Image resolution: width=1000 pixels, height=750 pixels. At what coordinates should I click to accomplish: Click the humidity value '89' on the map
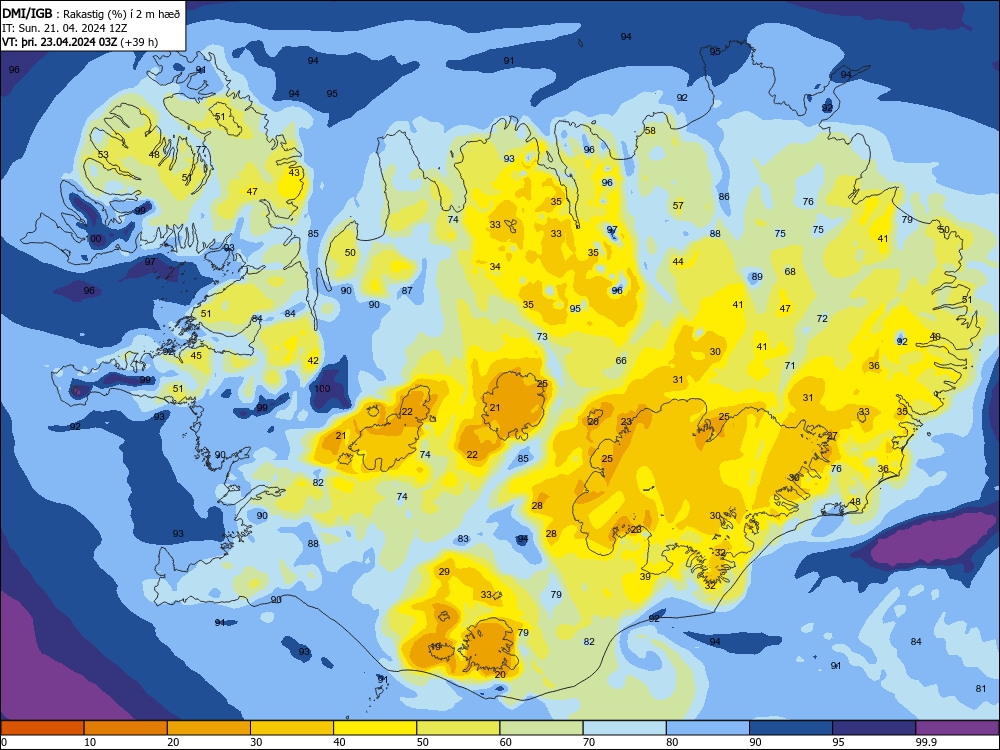pos(757,277)
